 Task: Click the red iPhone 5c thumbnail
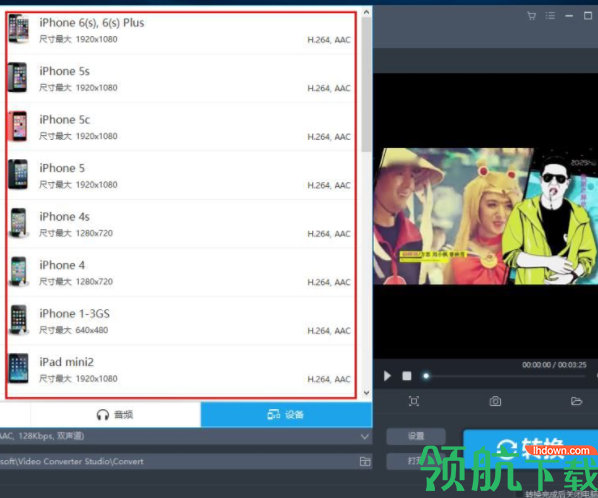(x=18, y=126)
